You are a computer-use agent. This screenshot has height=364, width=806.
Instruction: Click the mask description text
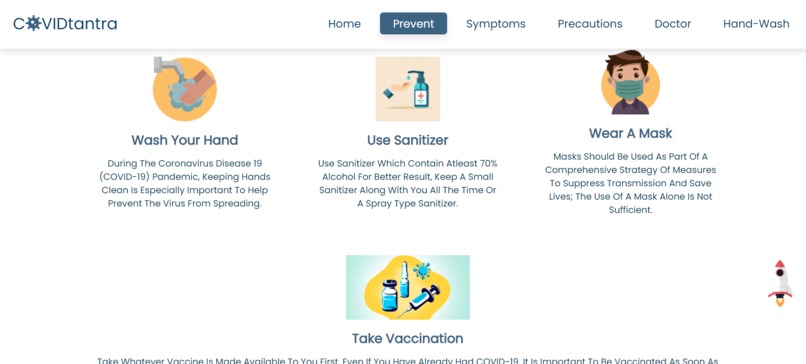point(631,183)
